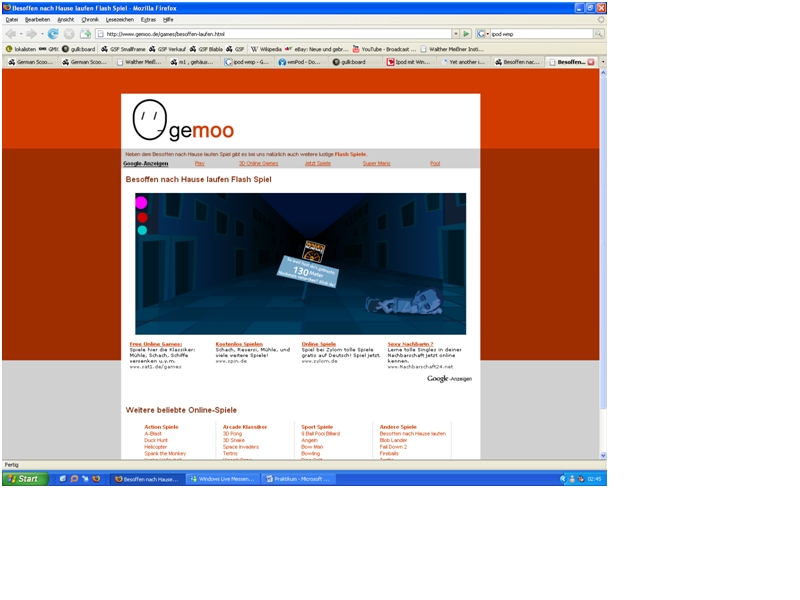The width and height of the screenshot is (800, 600).
Task: Click the cyan circle in the game
Action: click(142, 231)
